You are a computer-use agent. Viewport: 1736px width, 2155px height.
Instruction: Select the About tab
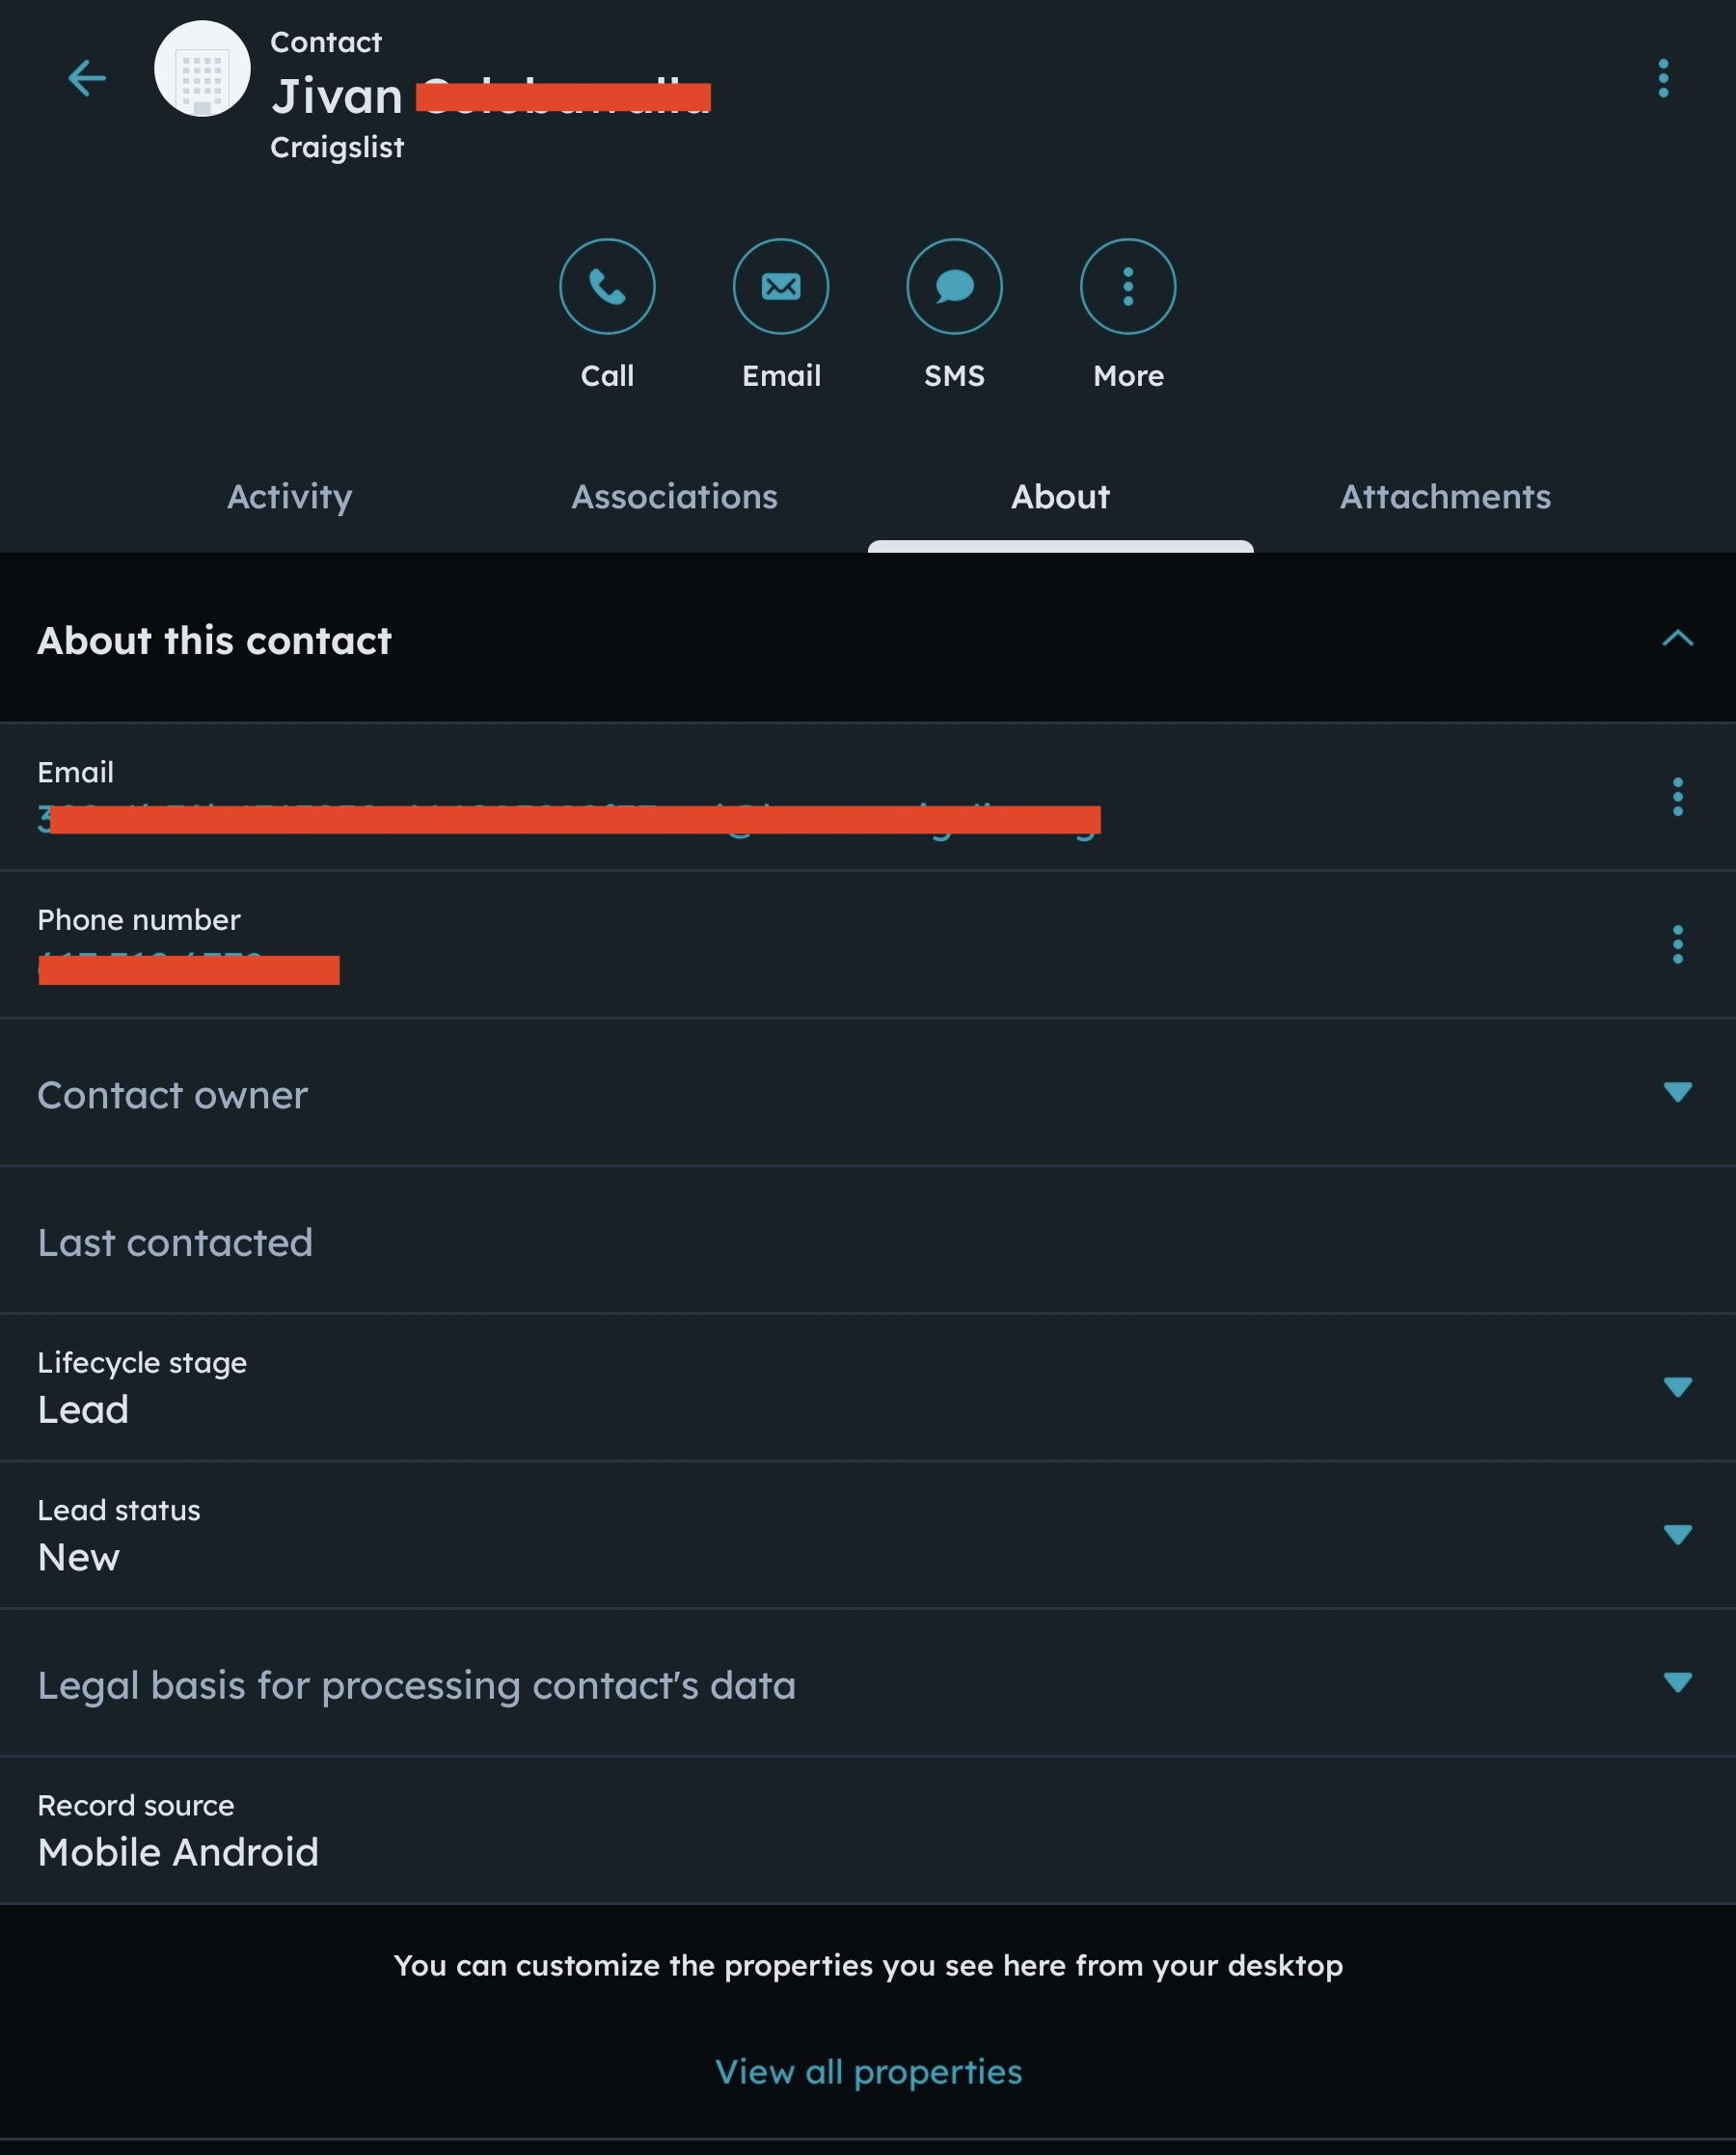[x=1060, y=497]
